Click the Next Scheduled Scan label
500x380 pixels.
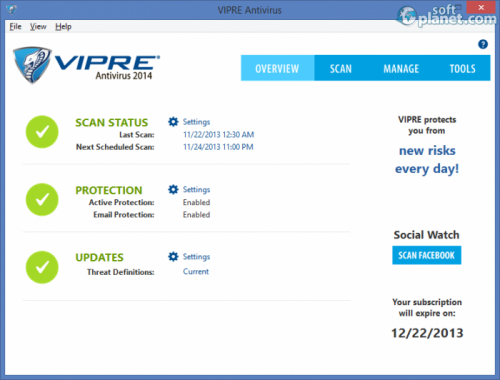(115, 147)
